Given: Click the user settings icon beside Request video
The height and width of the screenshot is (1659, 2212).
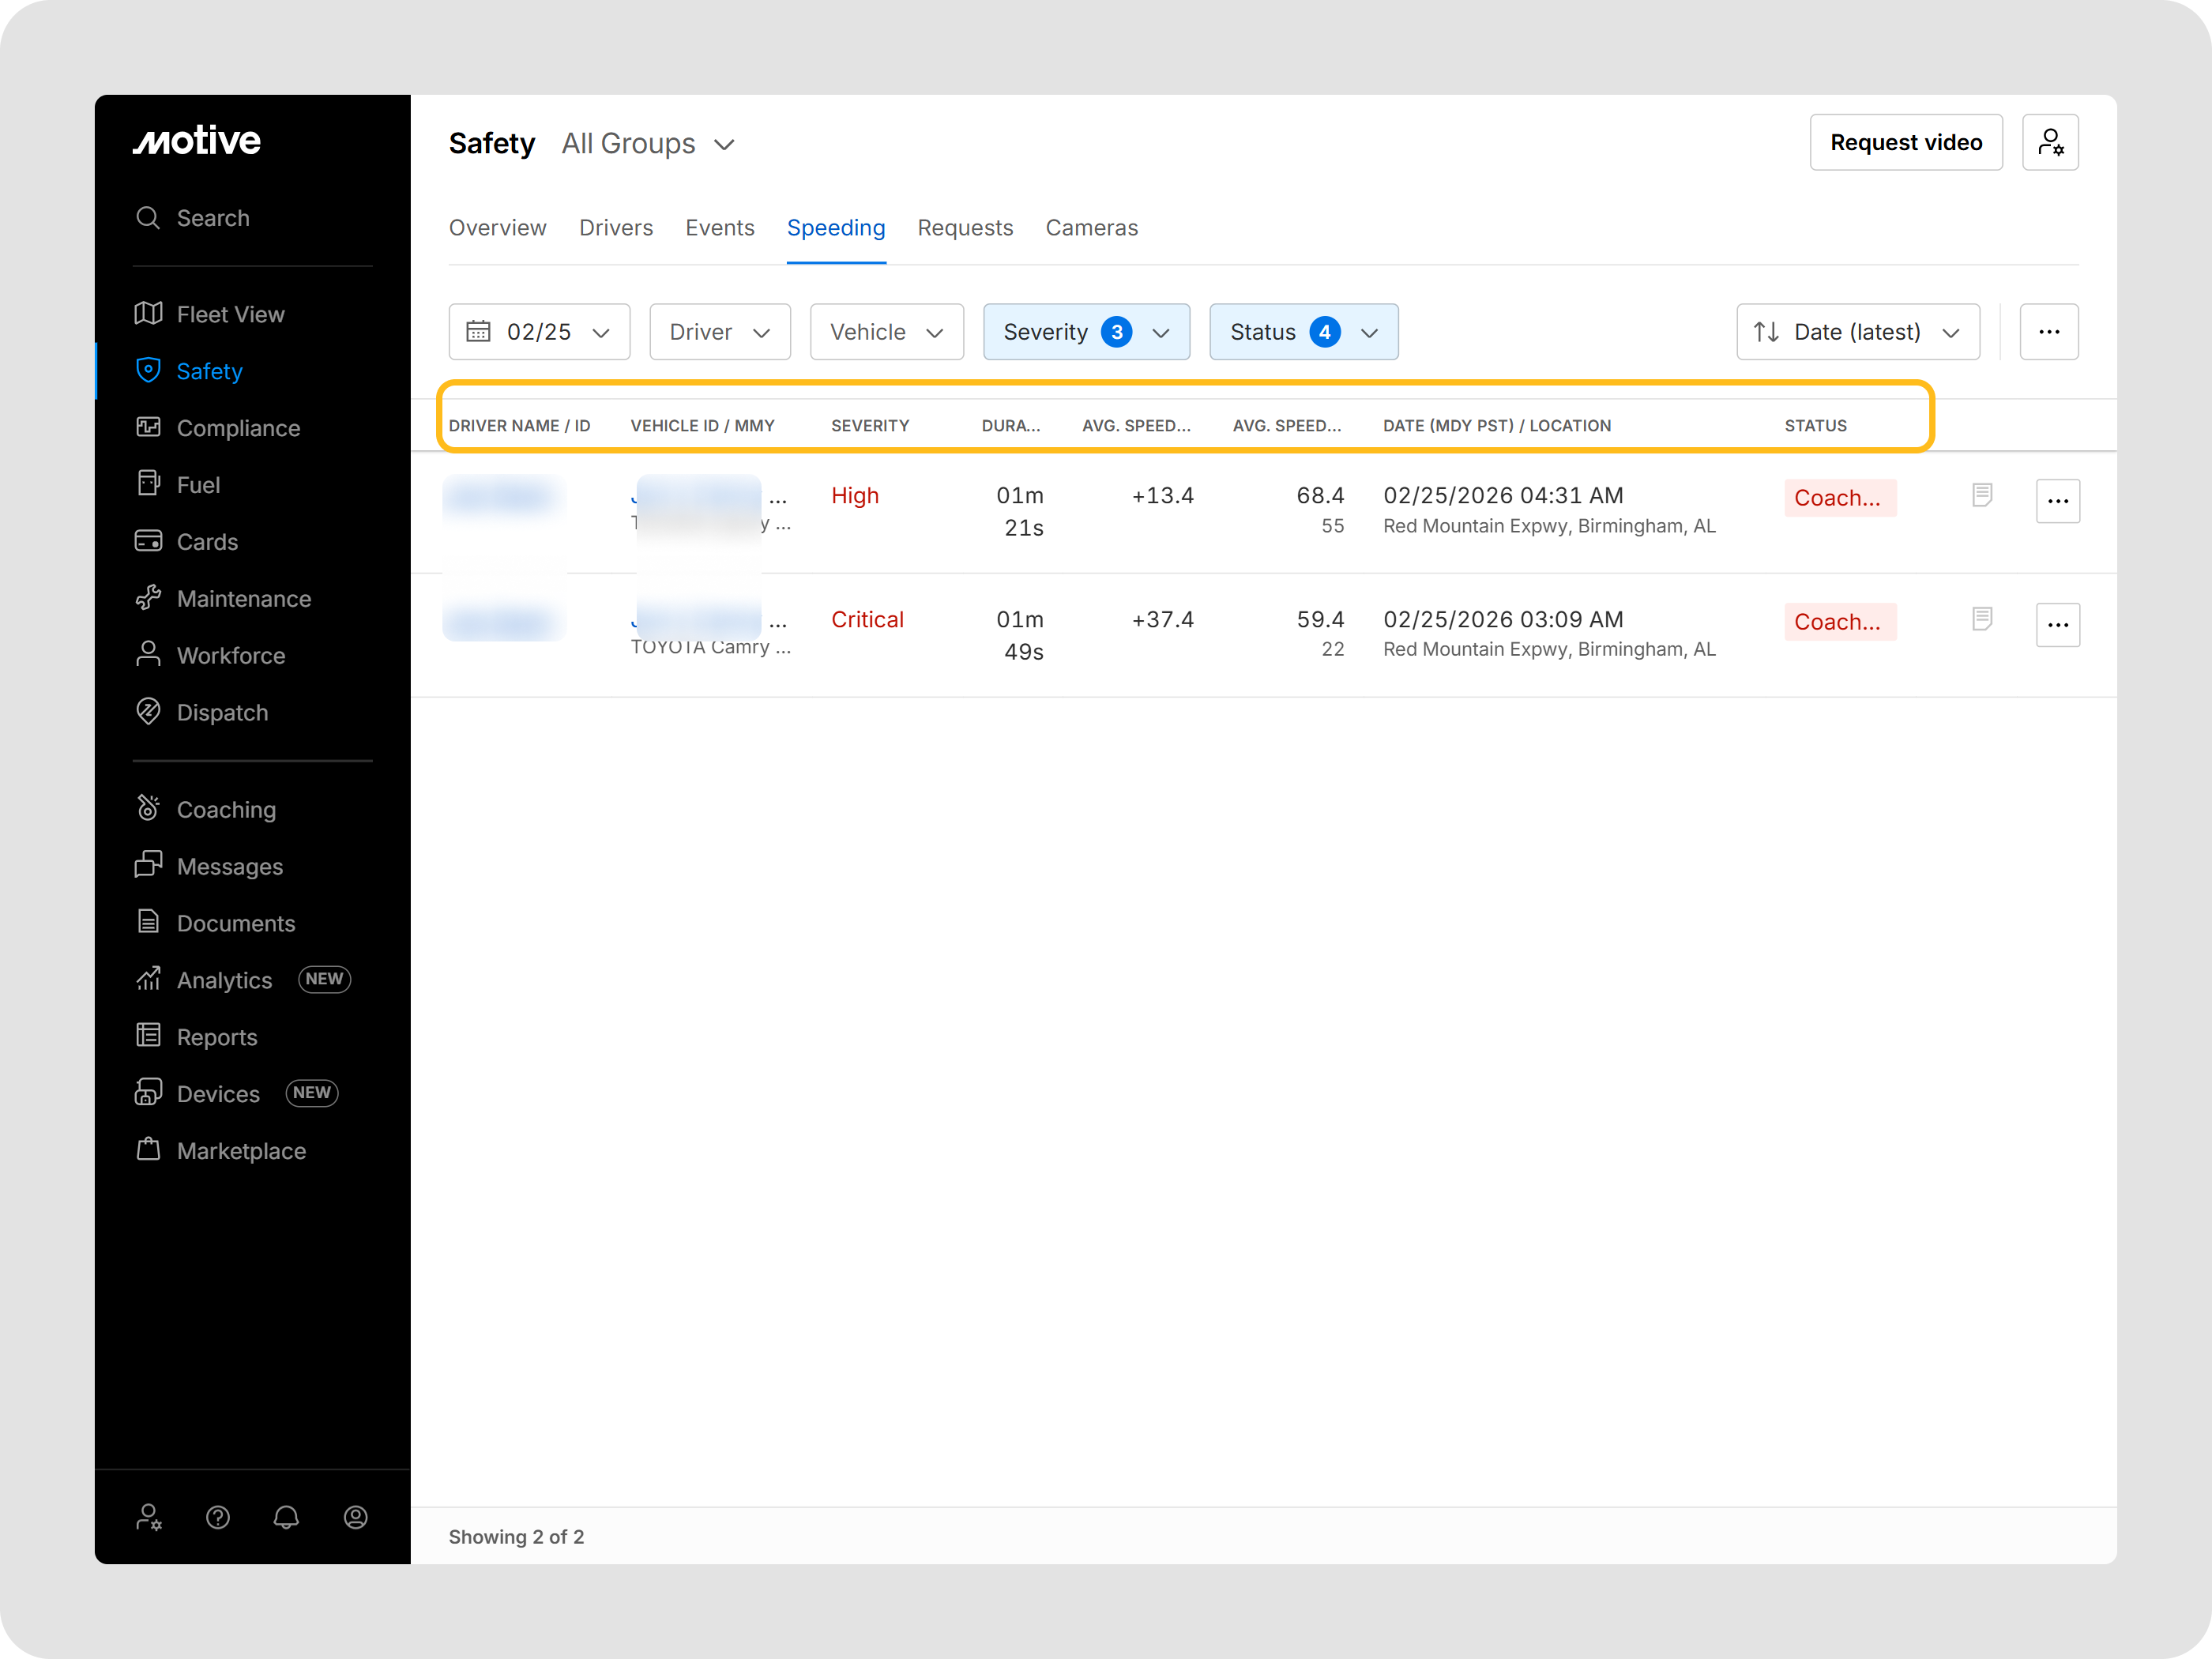Looking at the screenshot, I should (x=2050, y=142).
